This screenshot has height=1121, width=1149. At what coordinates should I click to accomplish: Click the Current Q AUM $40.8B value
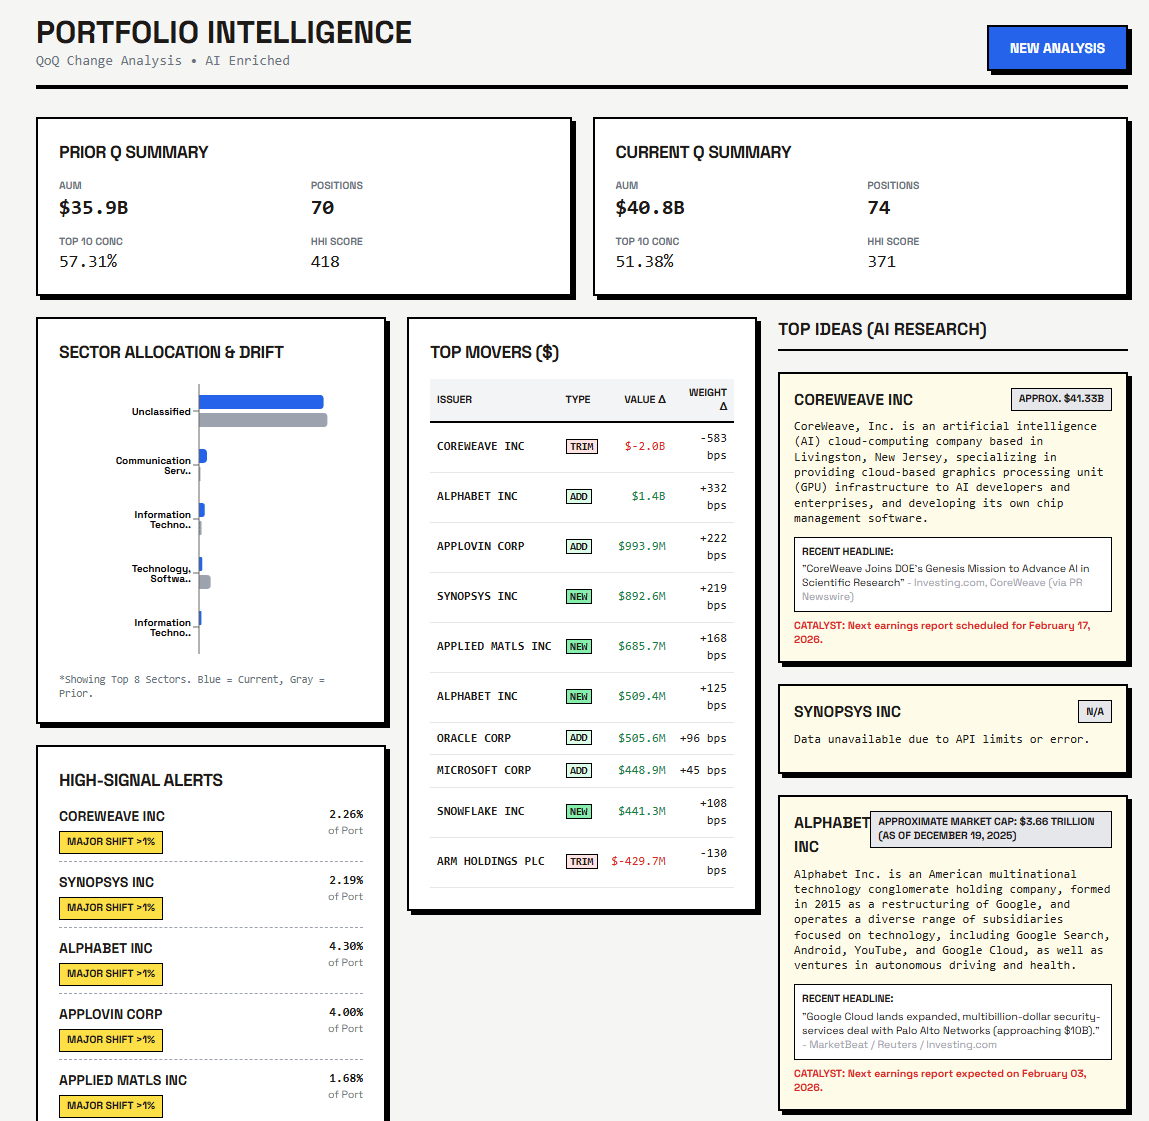(x=650, y=208)
